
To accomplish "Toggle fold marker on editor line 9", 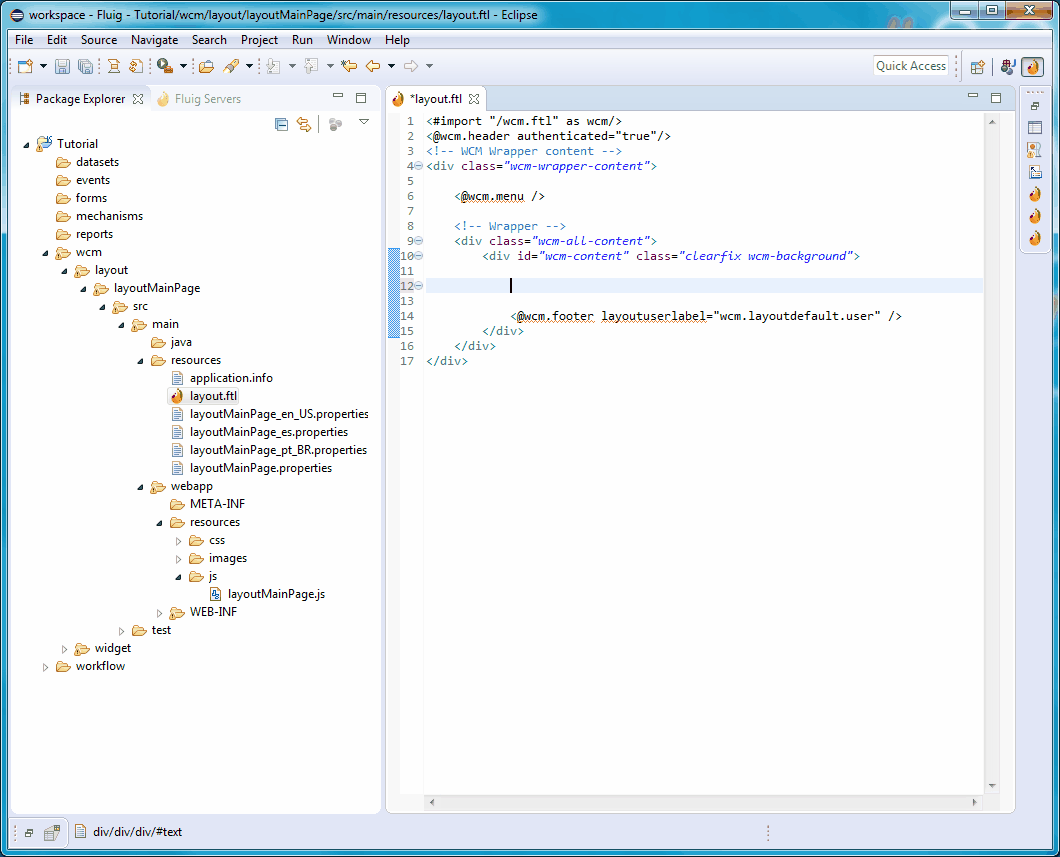I will point(419,241).
